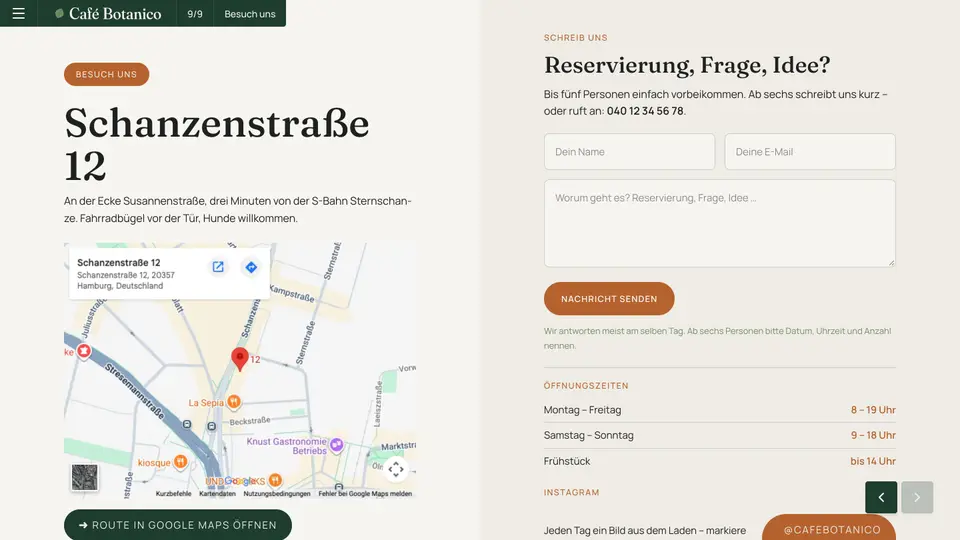960x540 pixels.
Task: Click the Reservierung, Frage, Idee? heading
Action: click(687, 65)
